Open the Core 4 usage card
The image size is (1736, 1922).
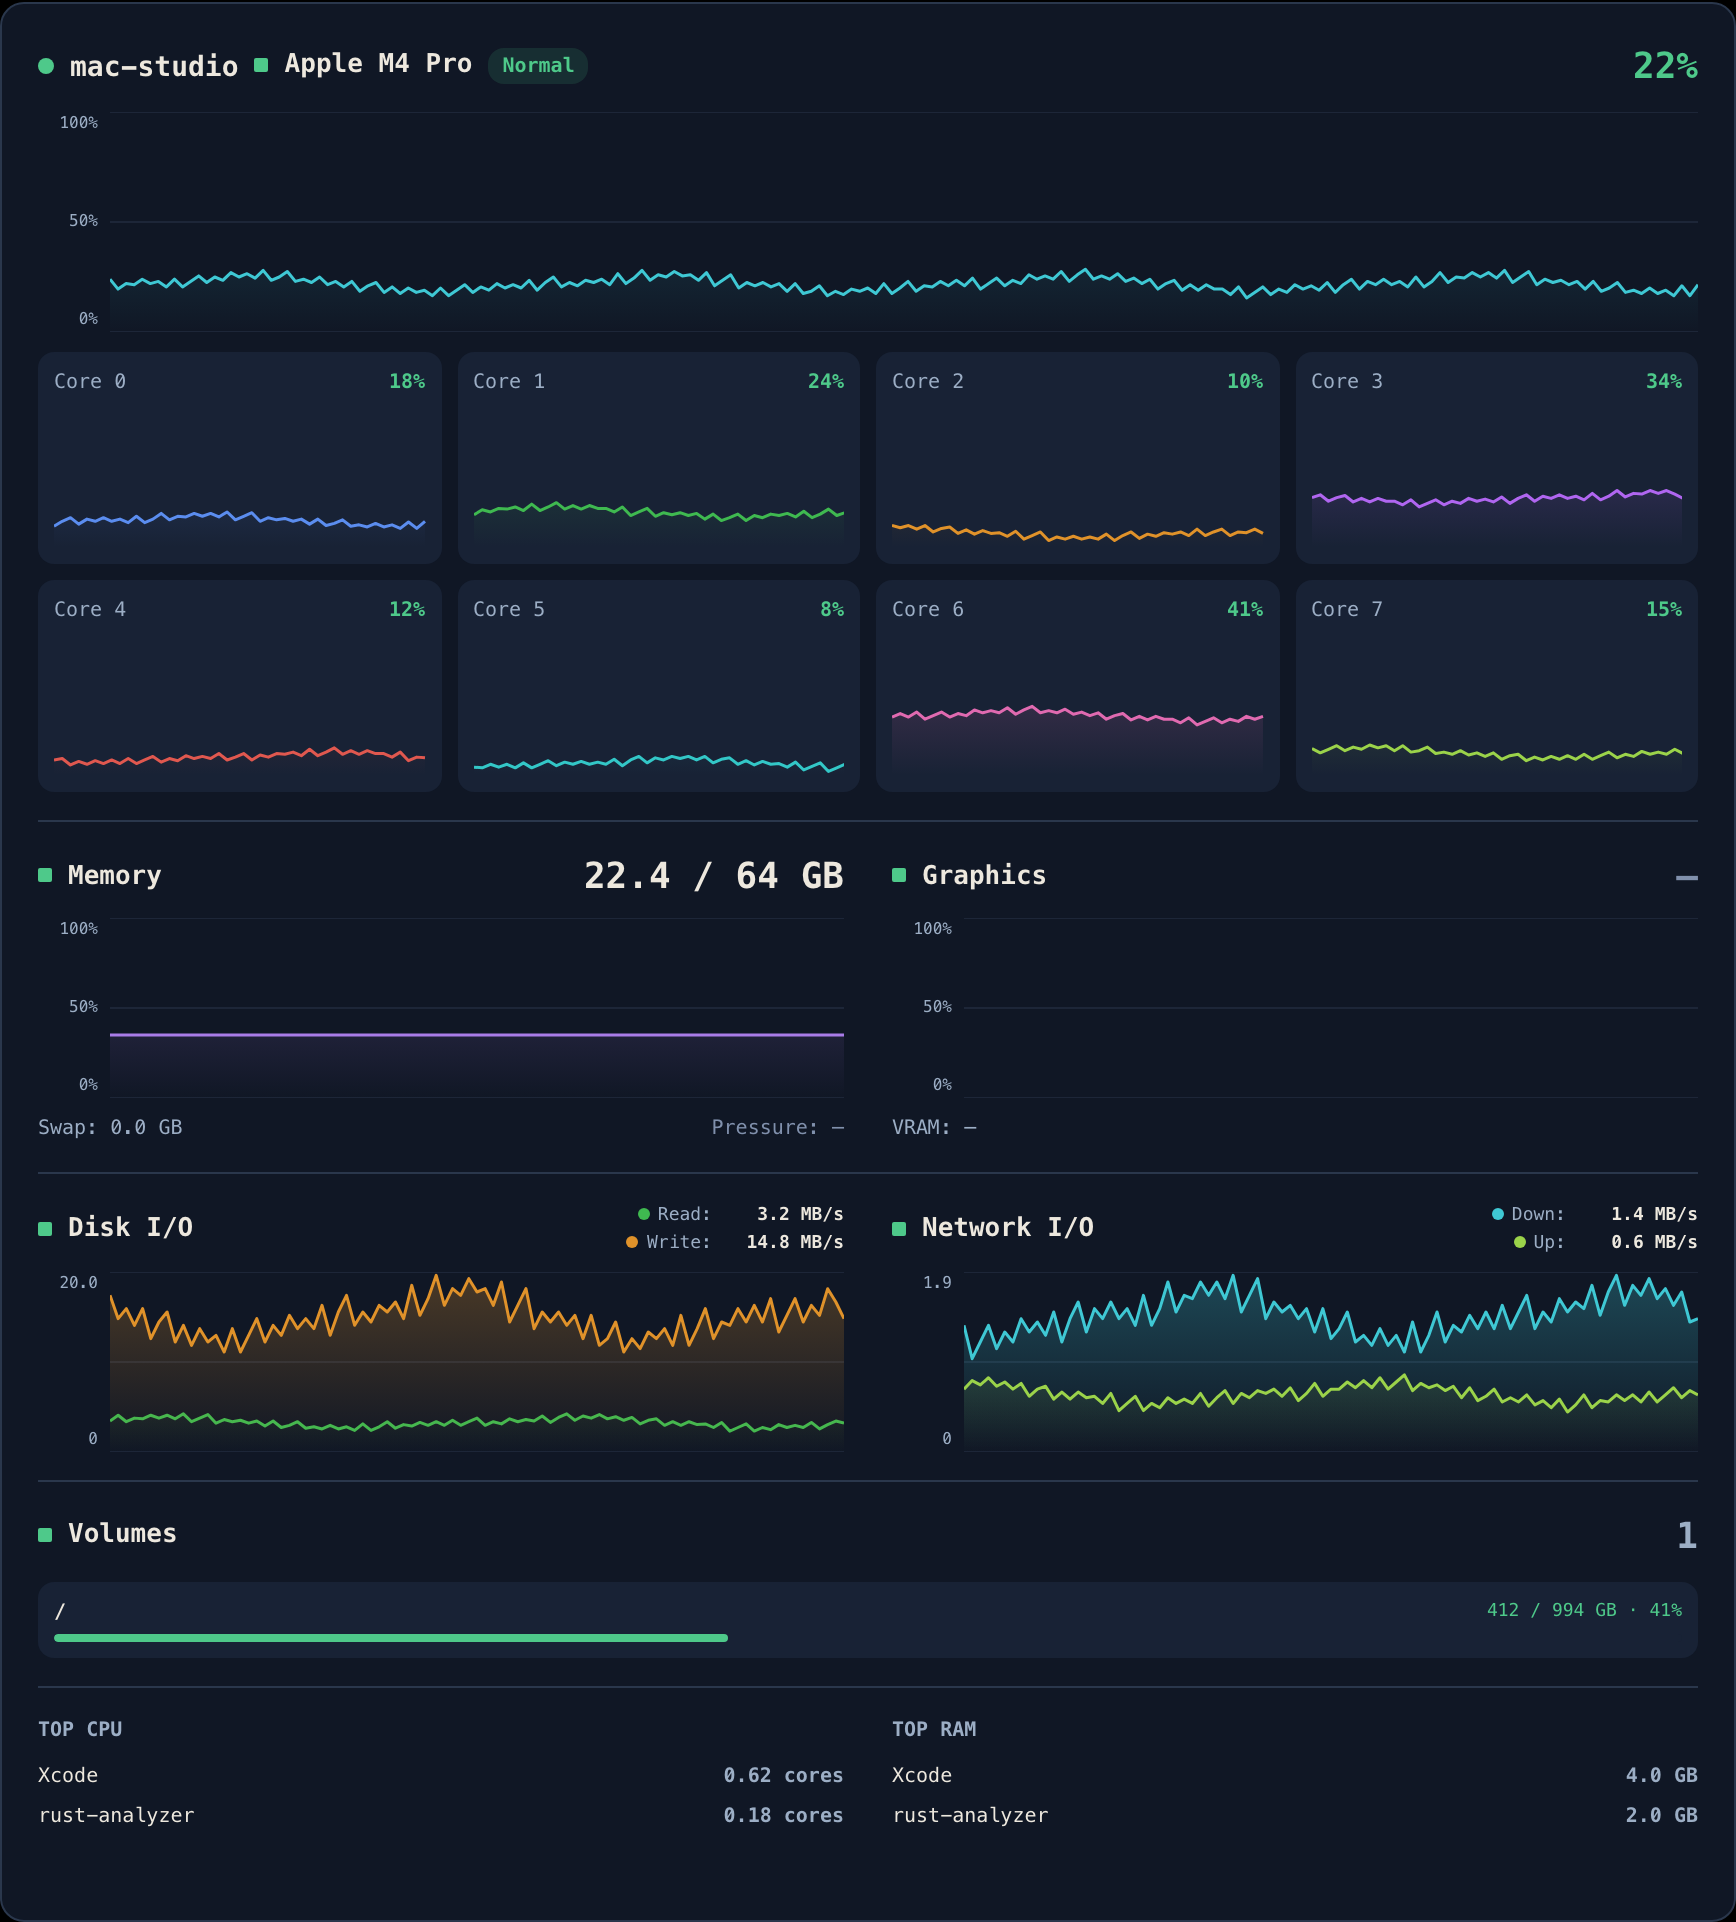pos(240,686)
